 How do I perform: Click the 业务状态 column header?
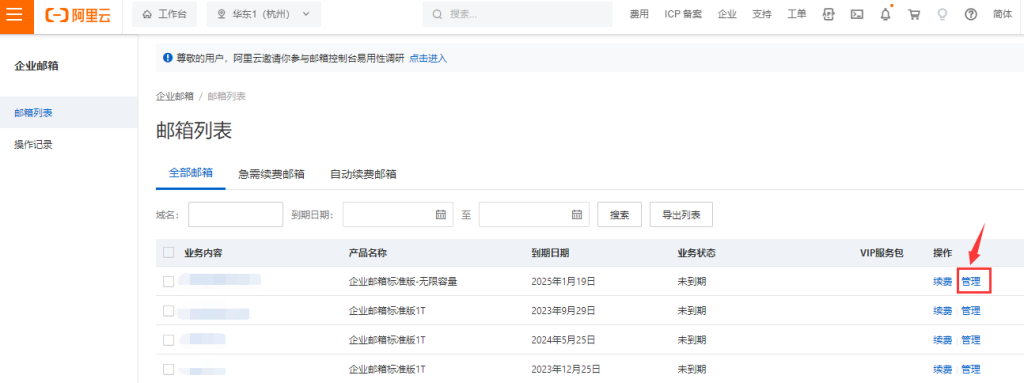tap(697, 253)
